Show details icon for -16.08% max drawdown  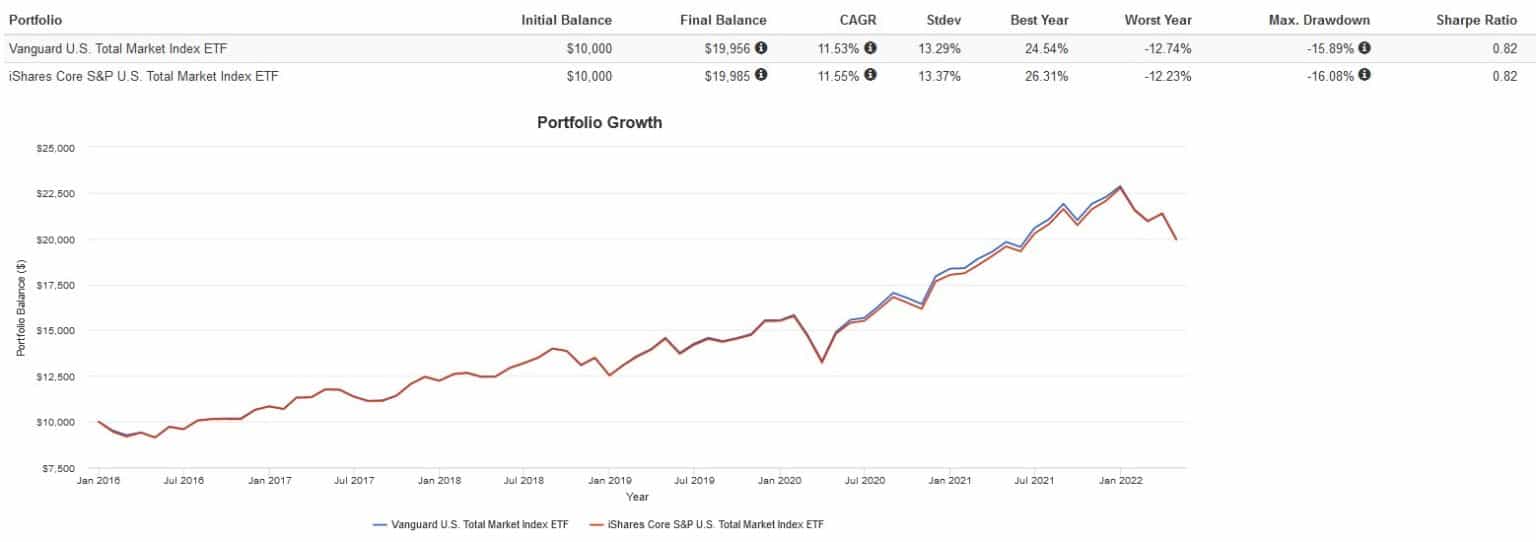(1365, 75)
